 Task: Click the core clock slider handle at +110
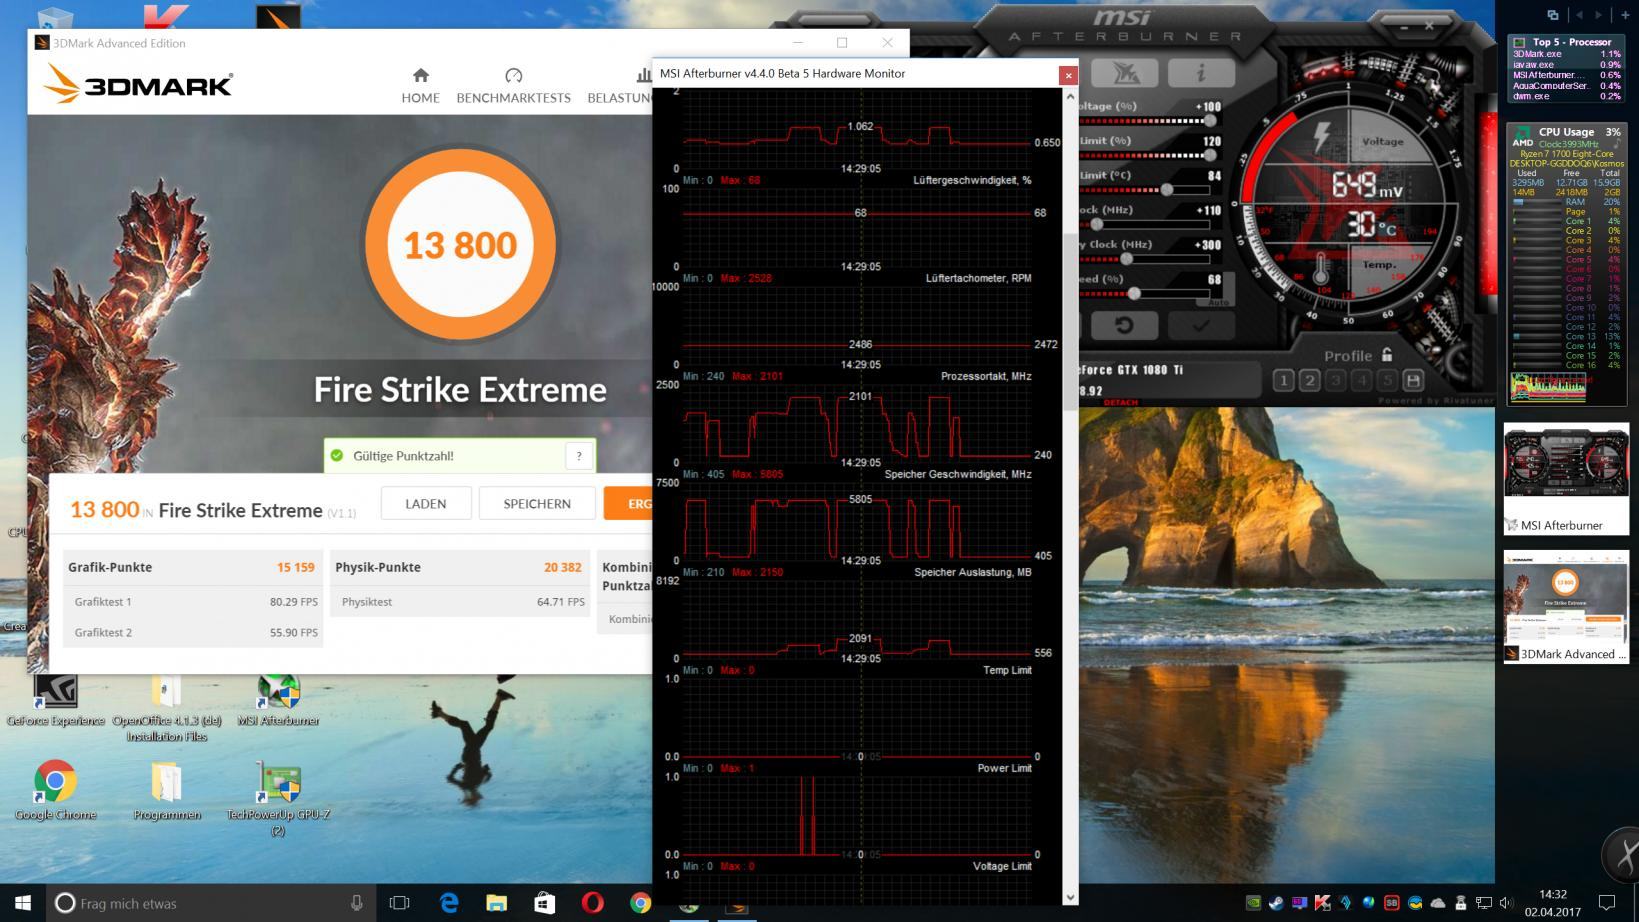(x=1097, y=224)
